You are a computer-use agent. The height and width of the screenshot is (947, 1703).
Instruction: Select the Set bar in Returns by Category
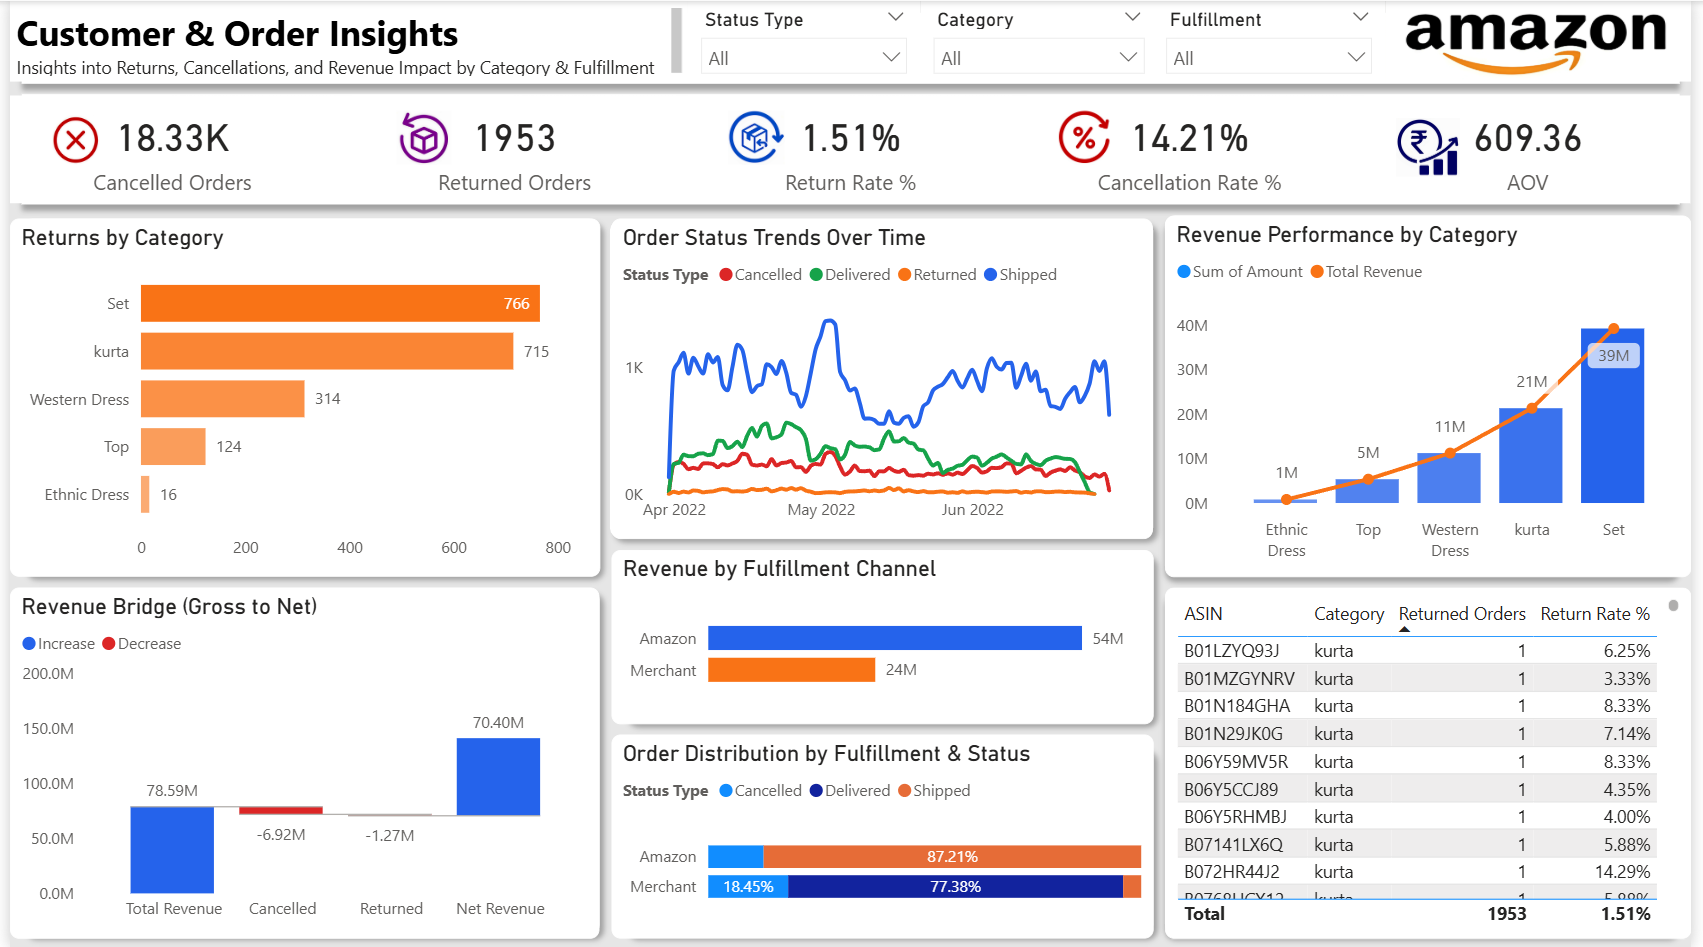click(340, 303)
